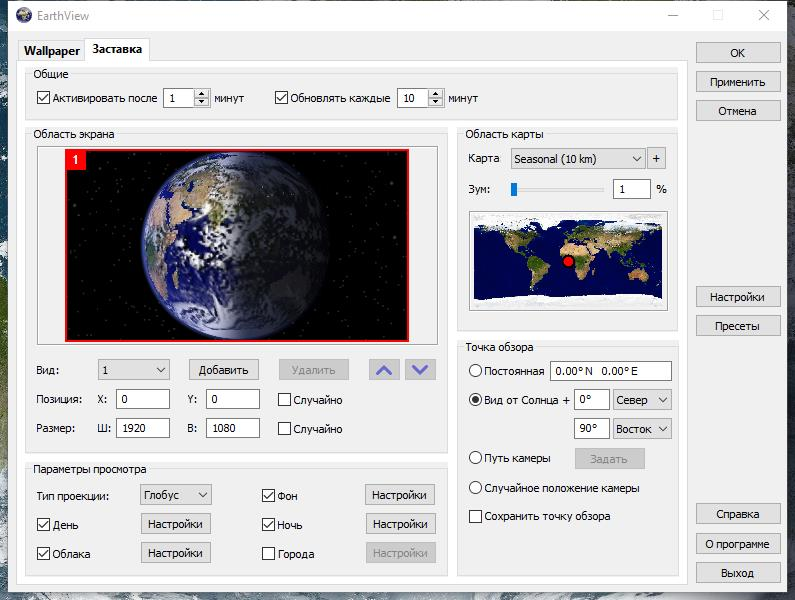The height and width of the screenshot is (600, 795).
Task: Click the red location marker on world map
Action: click(x=569, y=261)
